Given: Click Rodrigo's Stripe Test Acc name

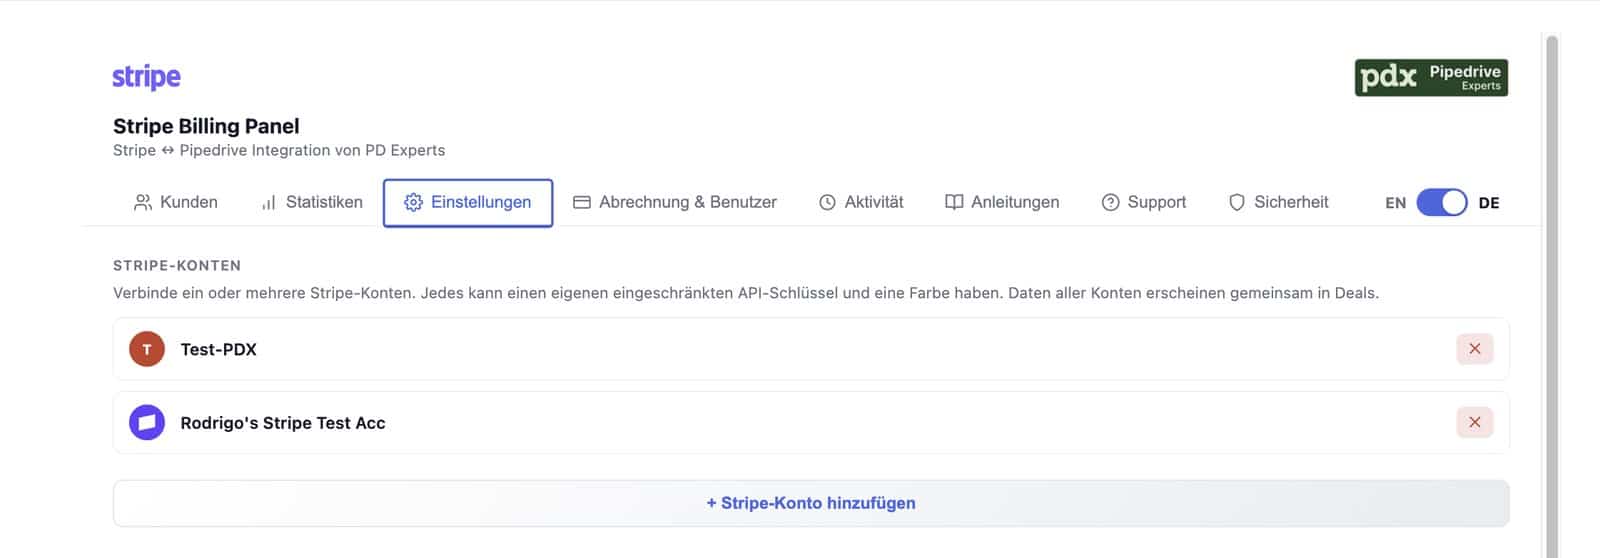Looking at the screenshot, I should coord(283,423).
